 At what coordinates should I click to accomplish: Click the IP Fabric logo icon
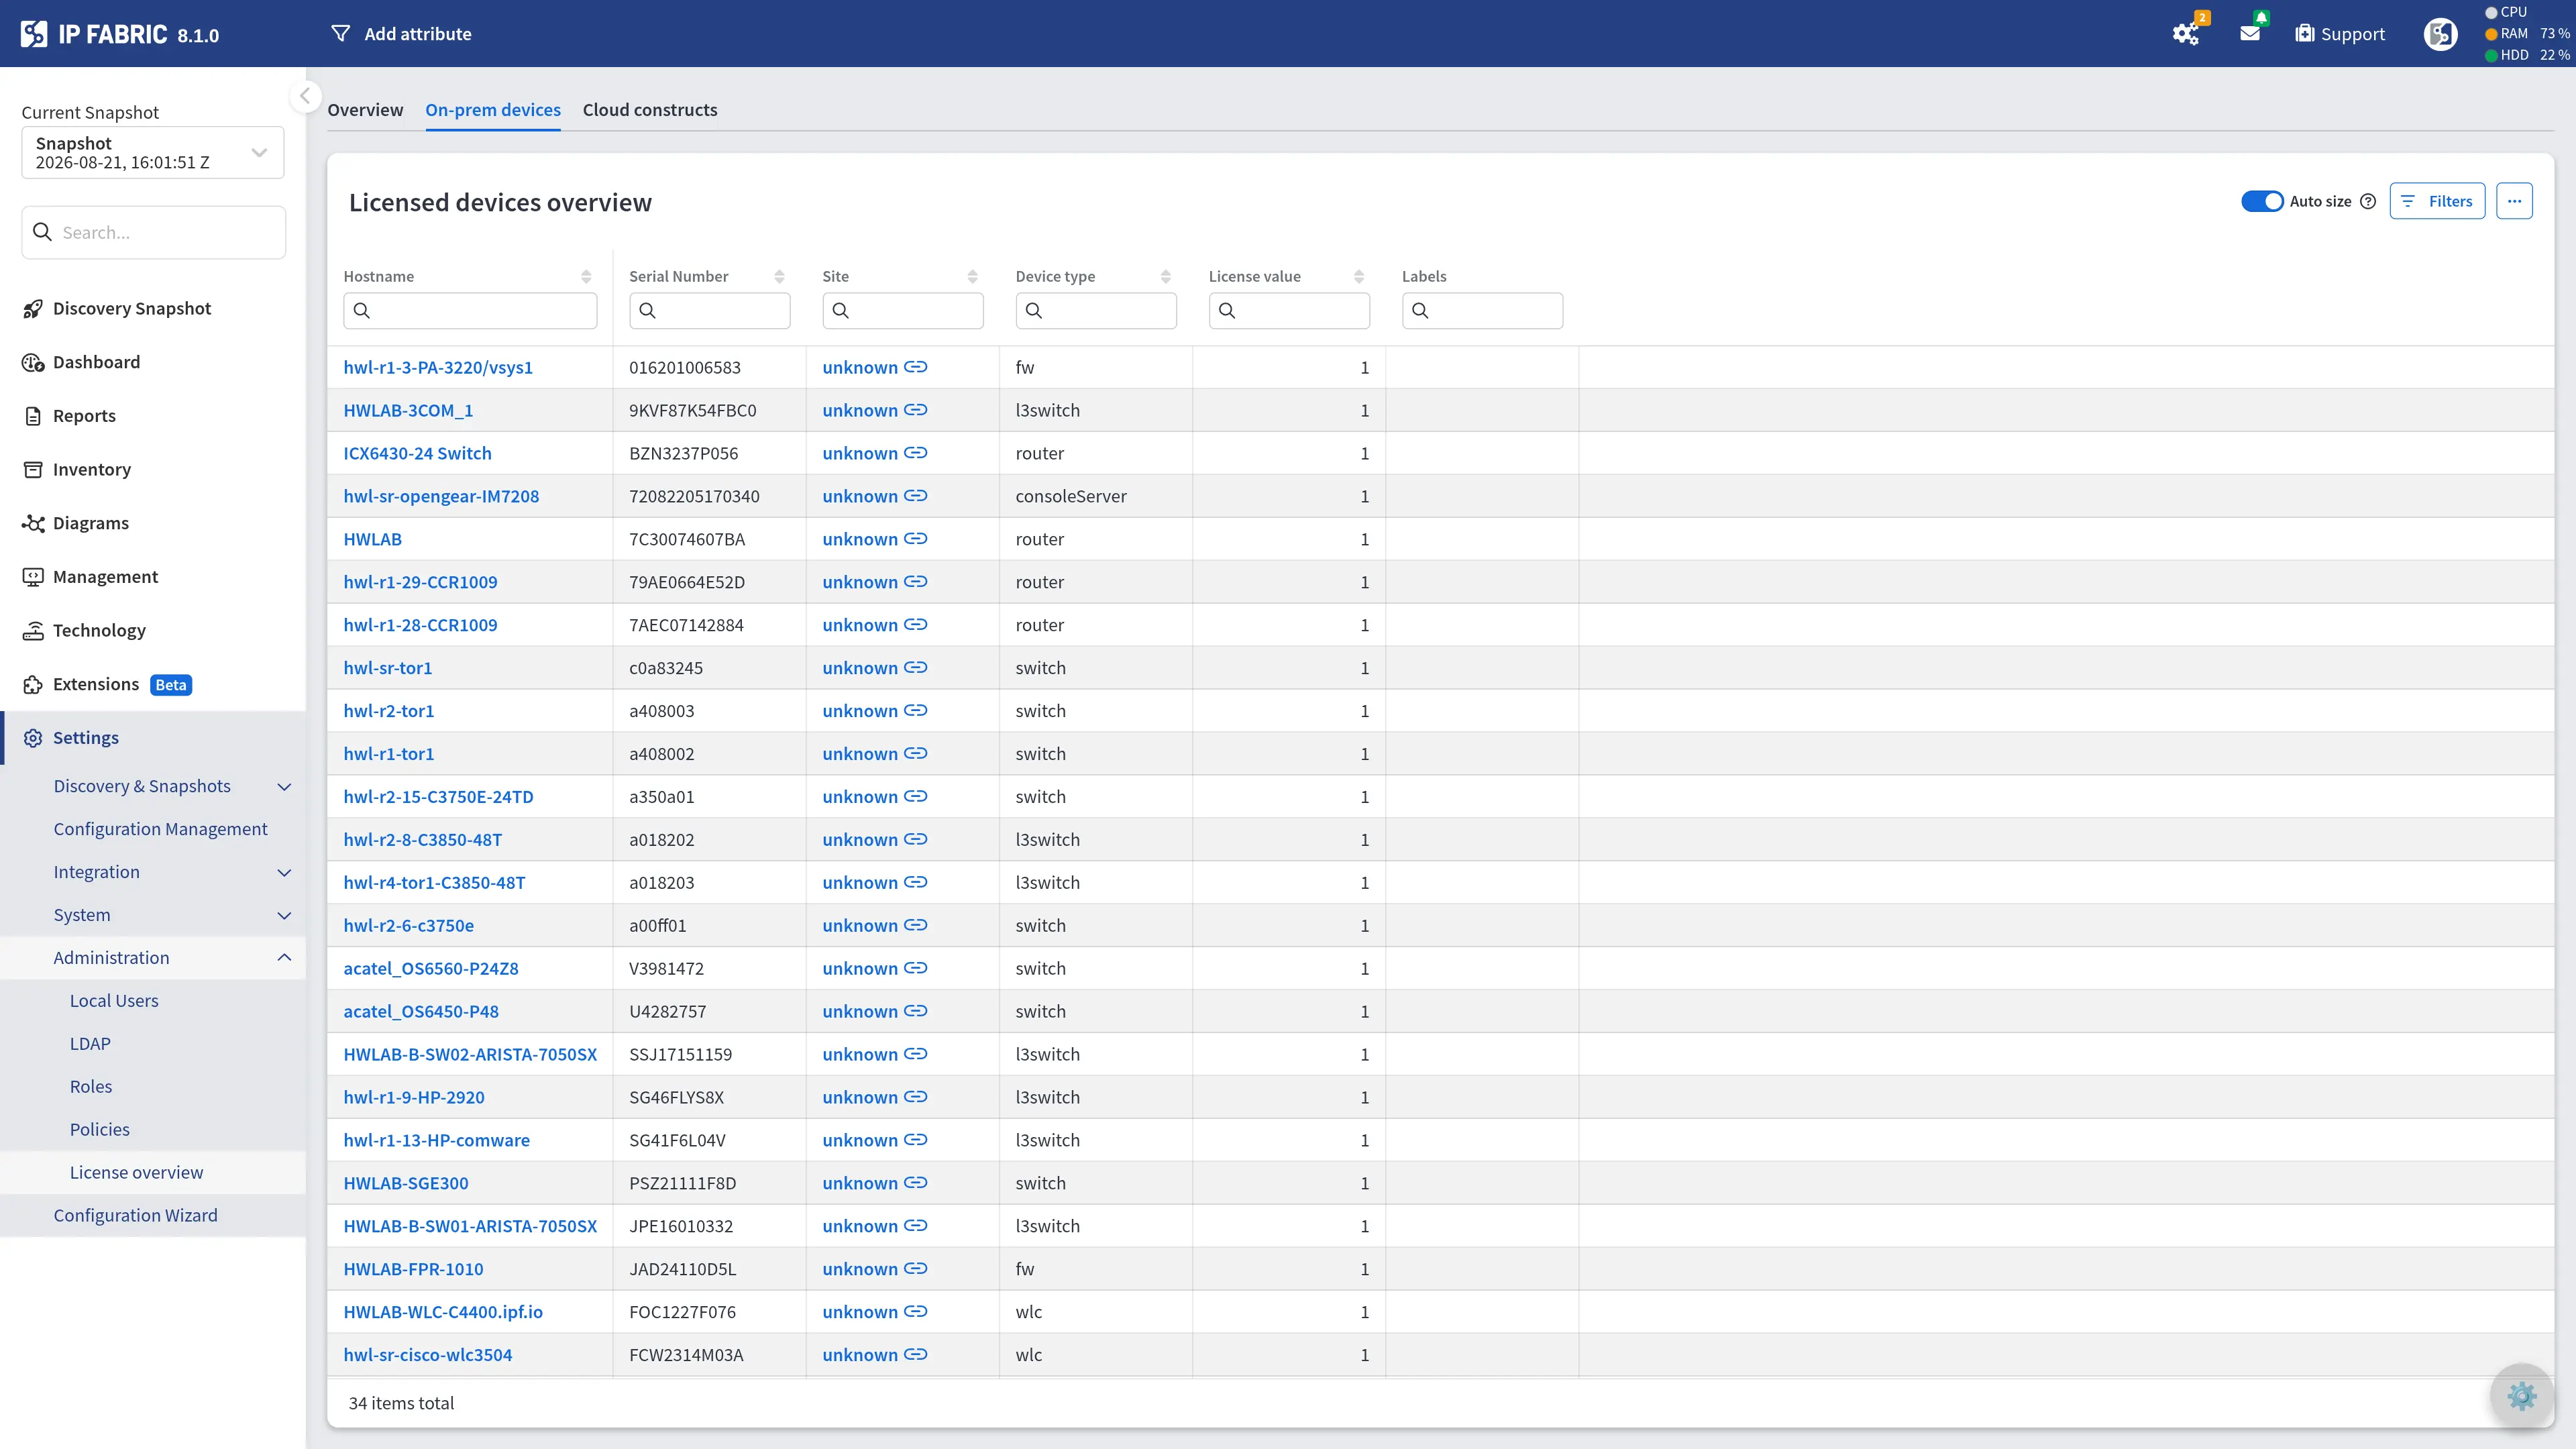coord(33,34)
